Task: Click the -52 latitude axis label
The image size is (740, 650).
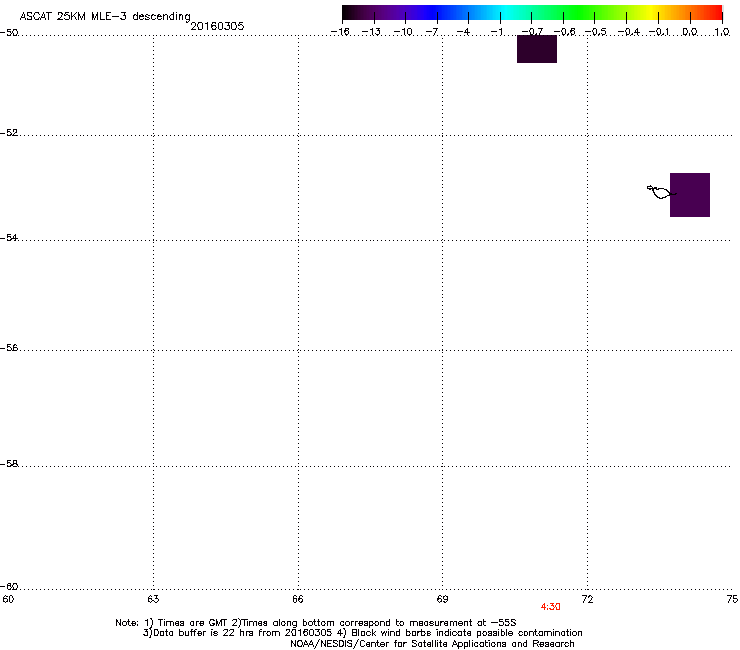Action: tap(9, 133)
